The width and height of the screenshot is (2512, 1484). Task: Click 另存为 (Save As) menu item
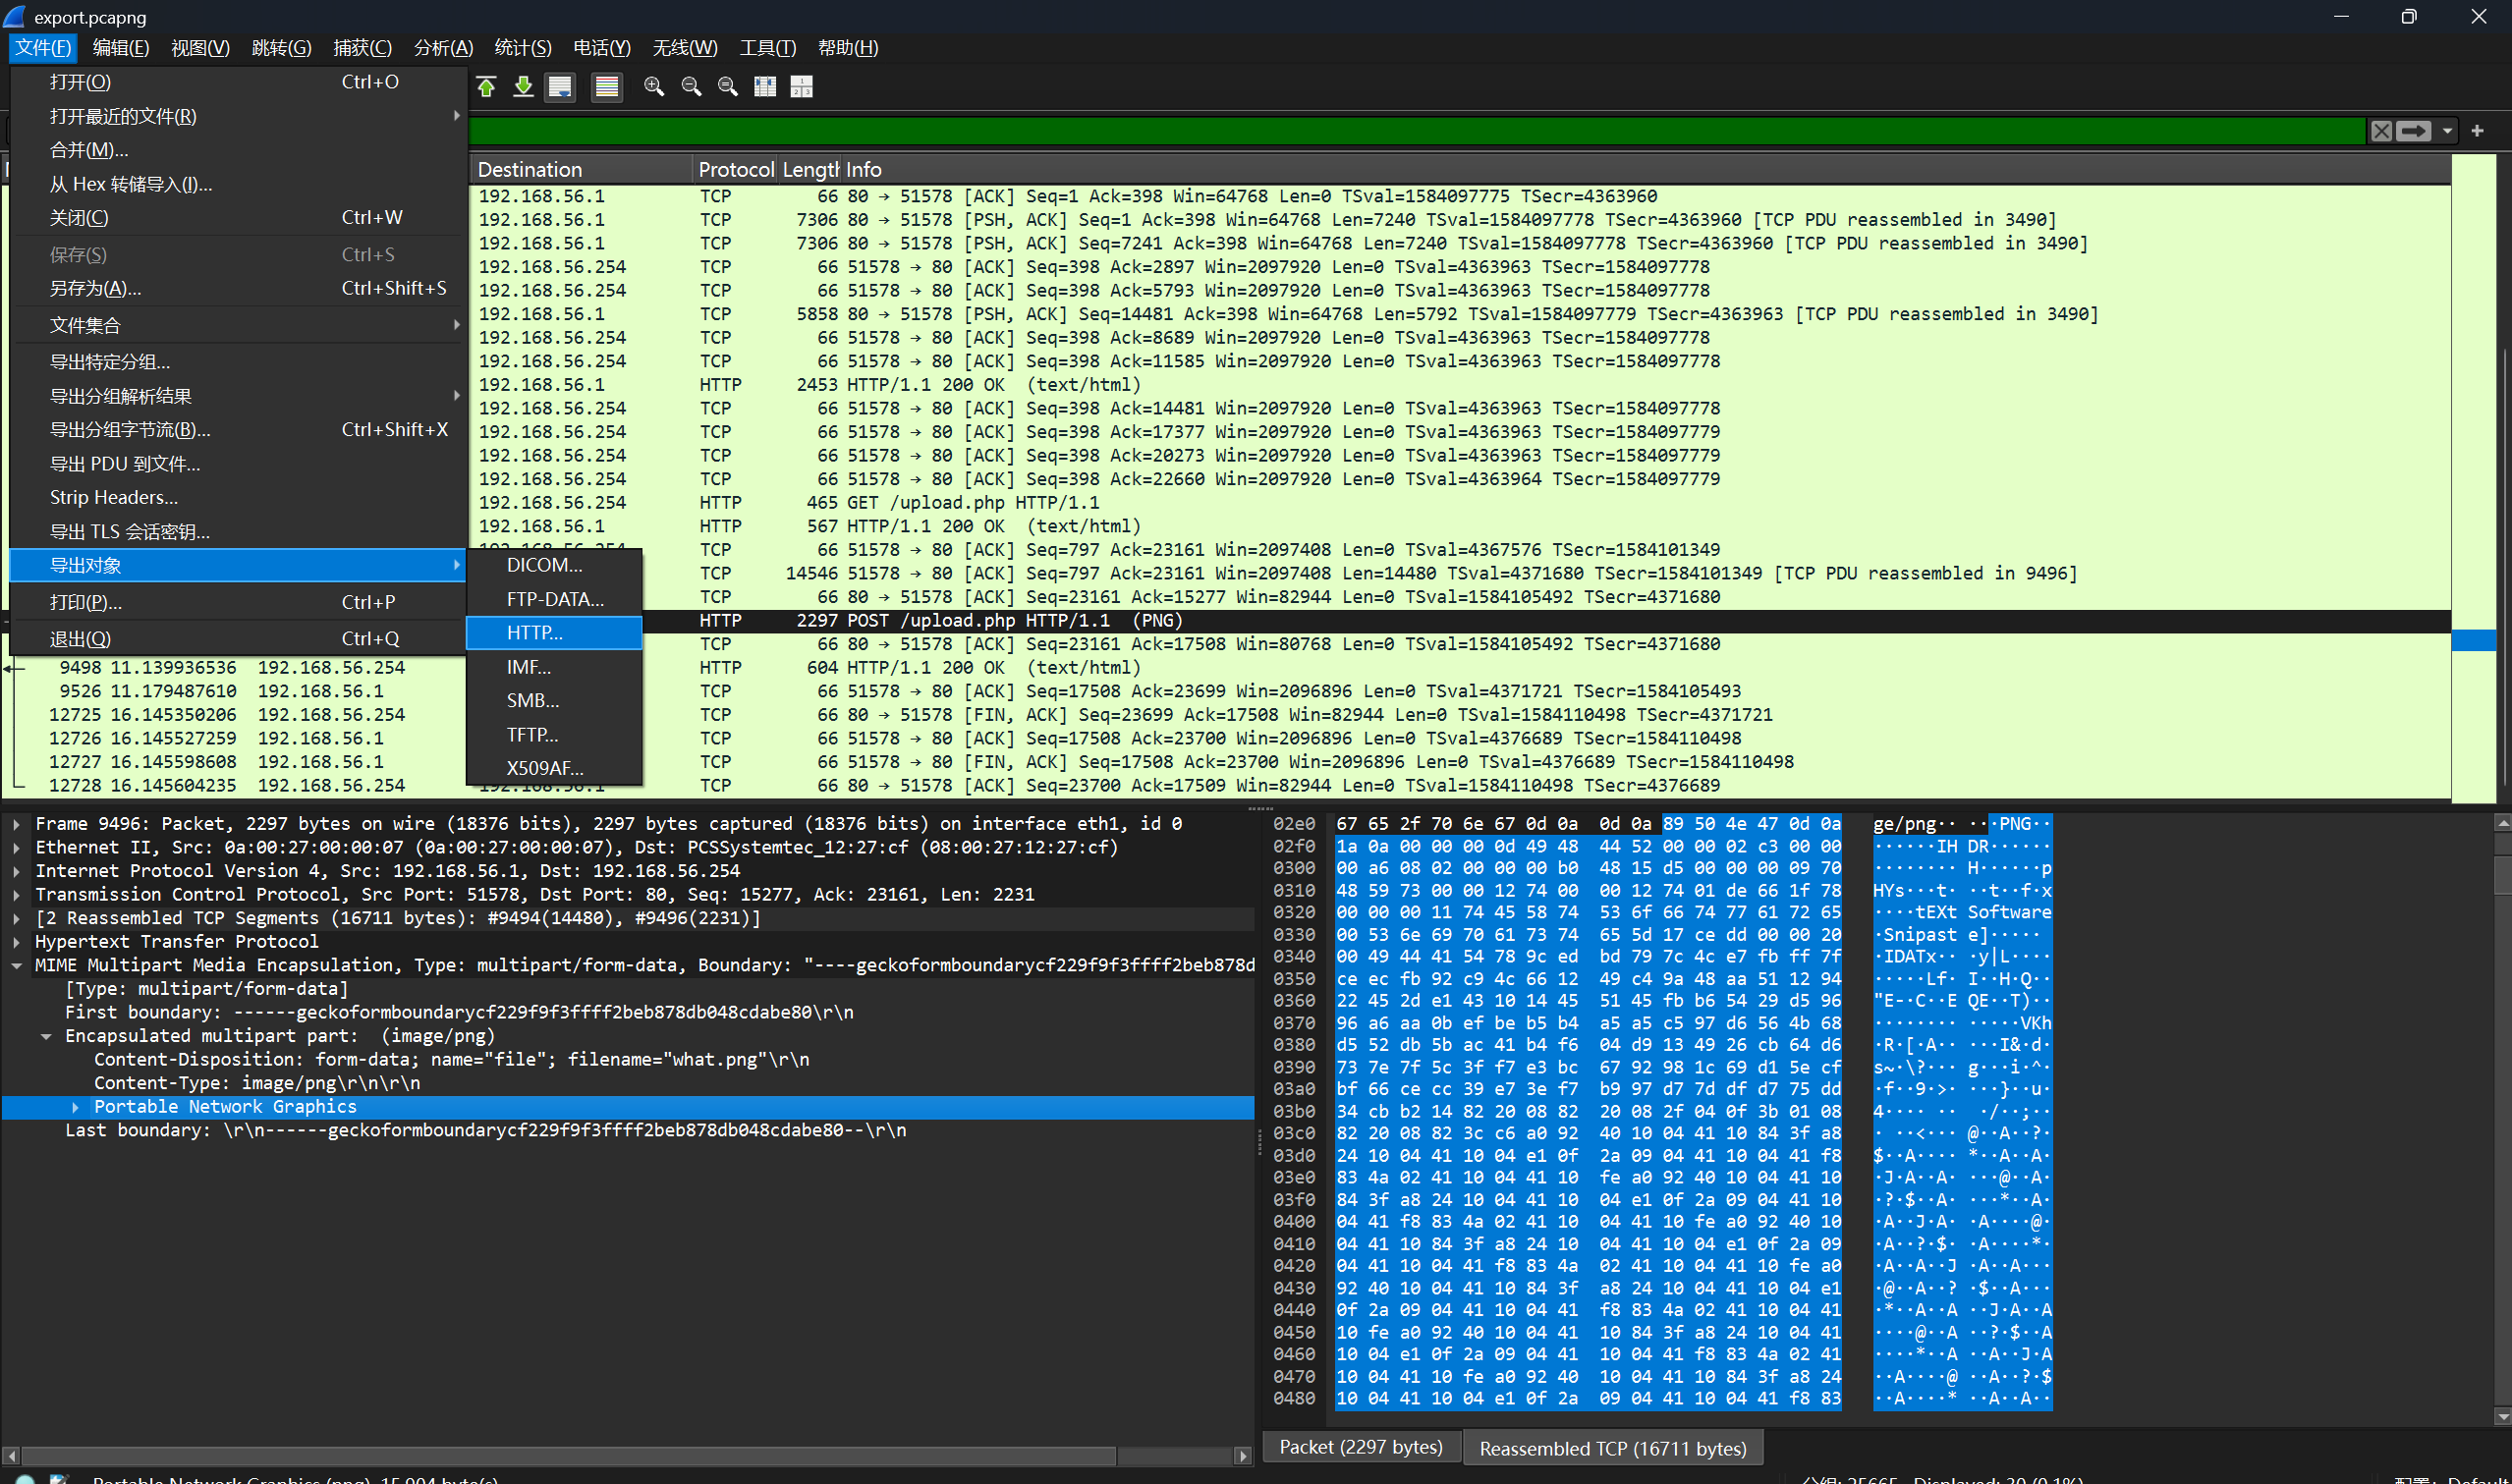coord(238,288)
